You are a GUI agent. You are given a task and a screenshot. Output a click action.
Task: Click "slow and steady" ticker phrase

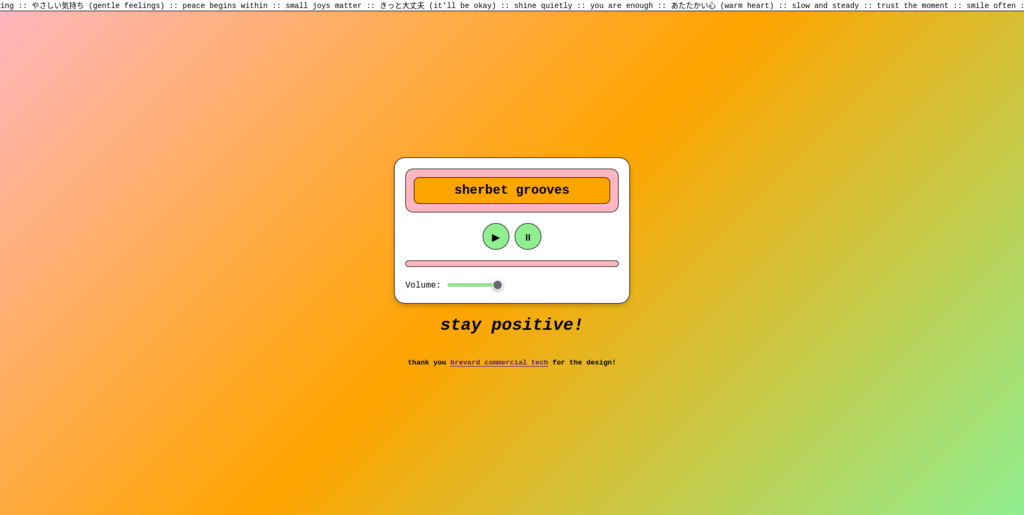(x=824, y=6)
